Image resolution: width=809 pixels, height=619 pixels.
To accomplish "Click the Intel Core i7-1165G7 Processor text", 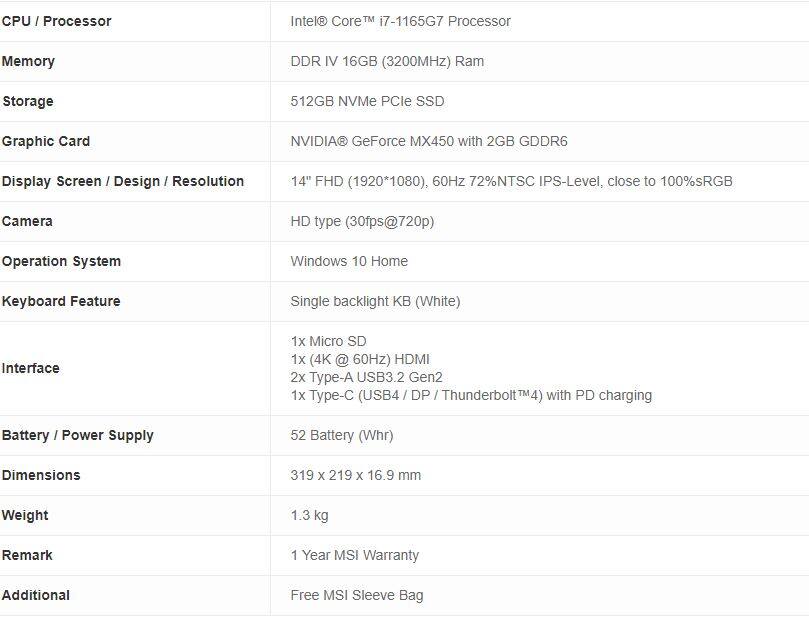I will pyautogui.click(x=400, y=21).
